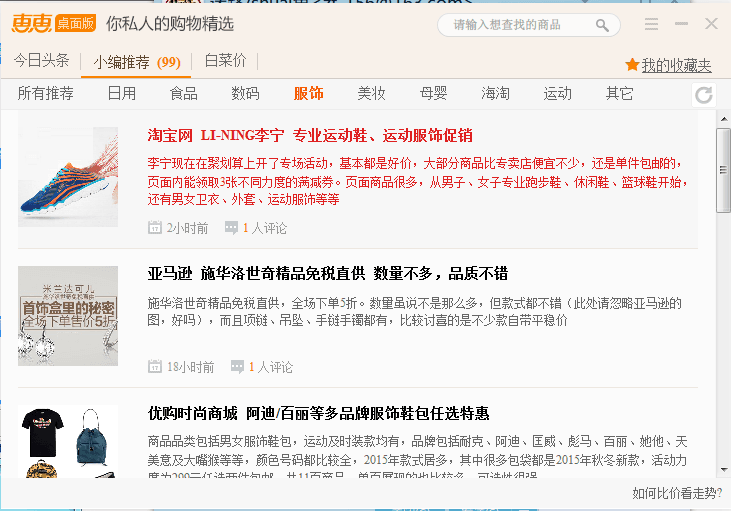Select the 海淘 category
Viewport: 731px width, 511px height.
[495, 94]
